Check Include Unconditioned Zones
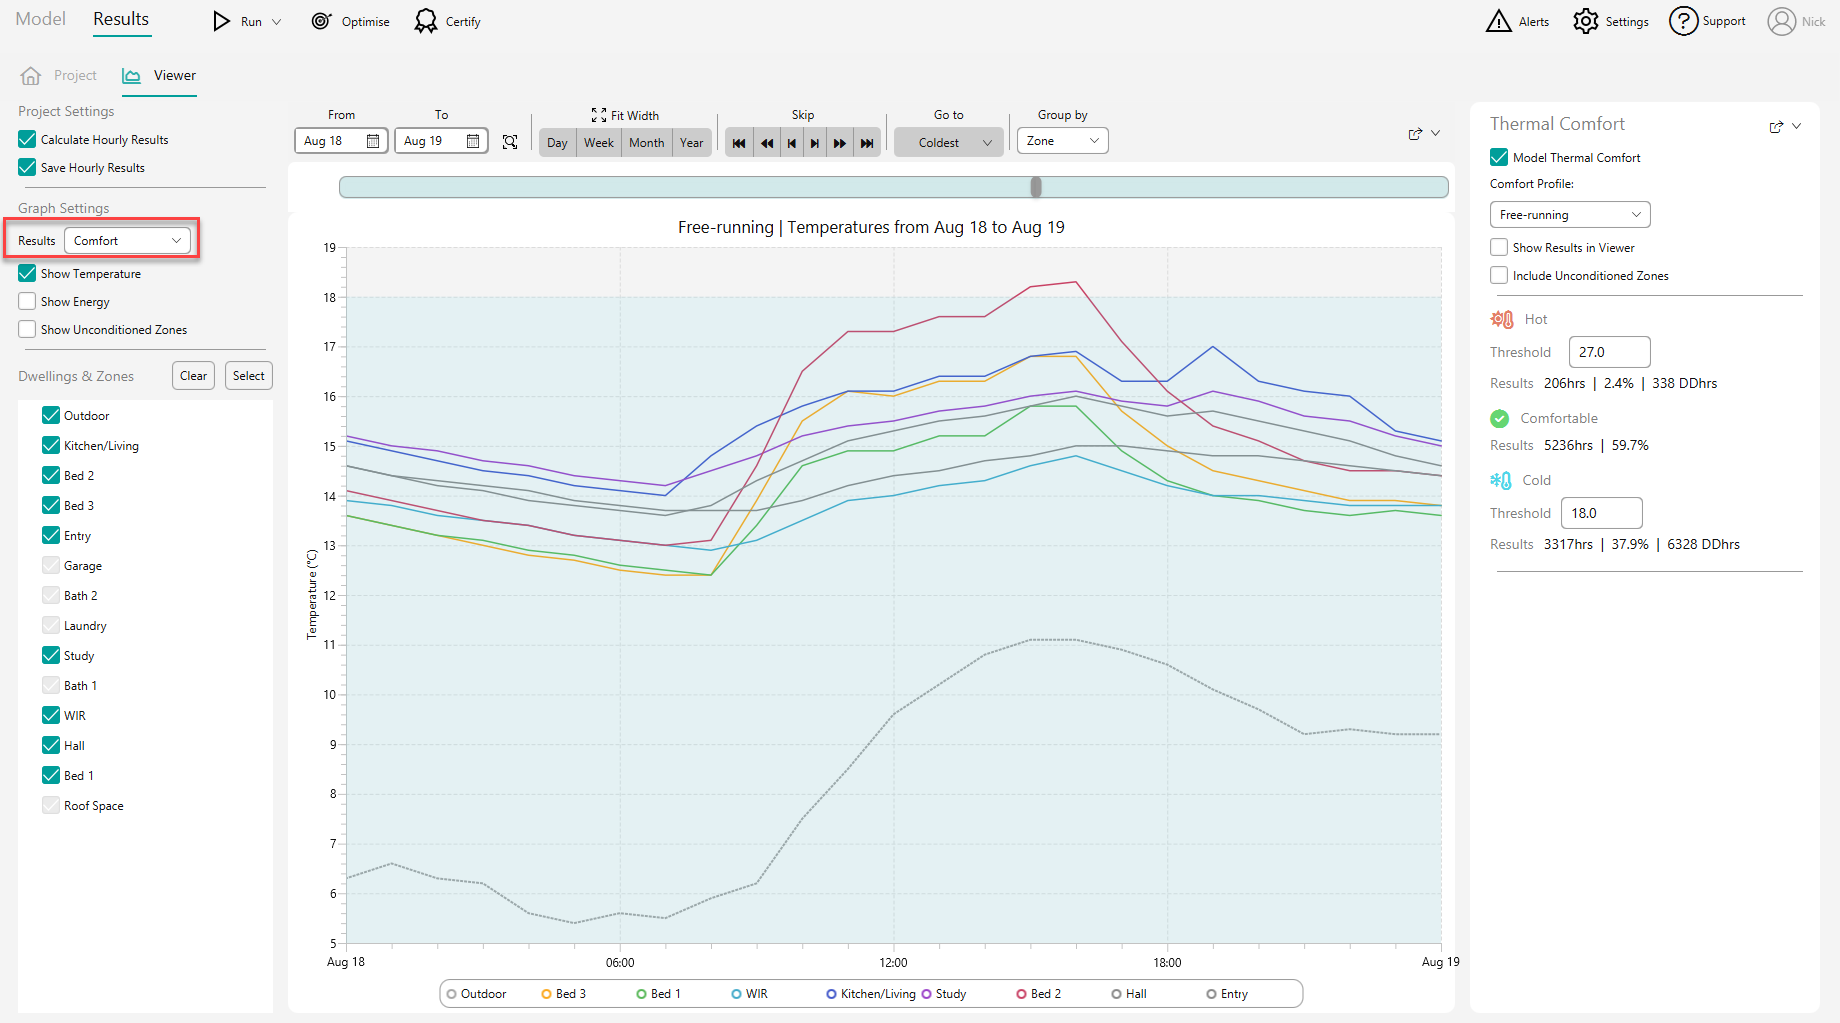1840x1023 pixels. [x=1499, y=275]
